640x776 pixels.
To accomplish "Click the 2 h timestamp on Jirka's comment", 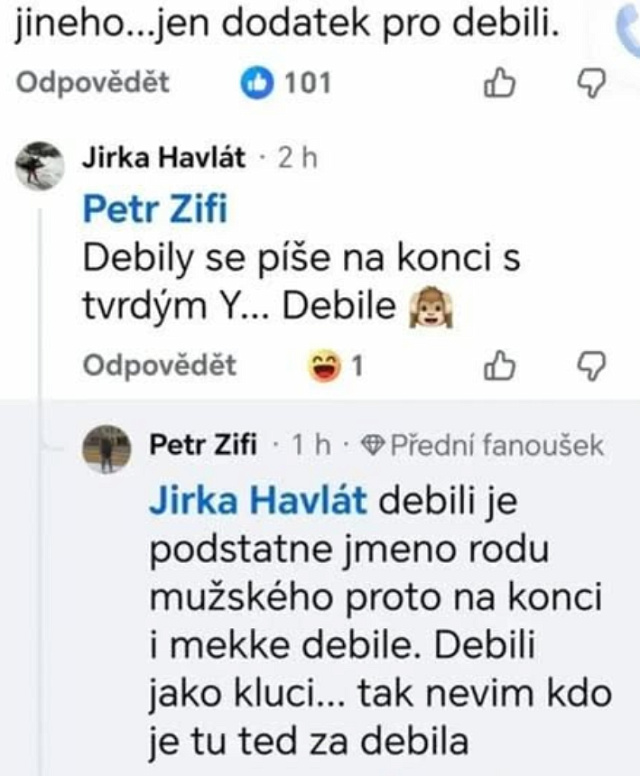I will pos(296,159).
